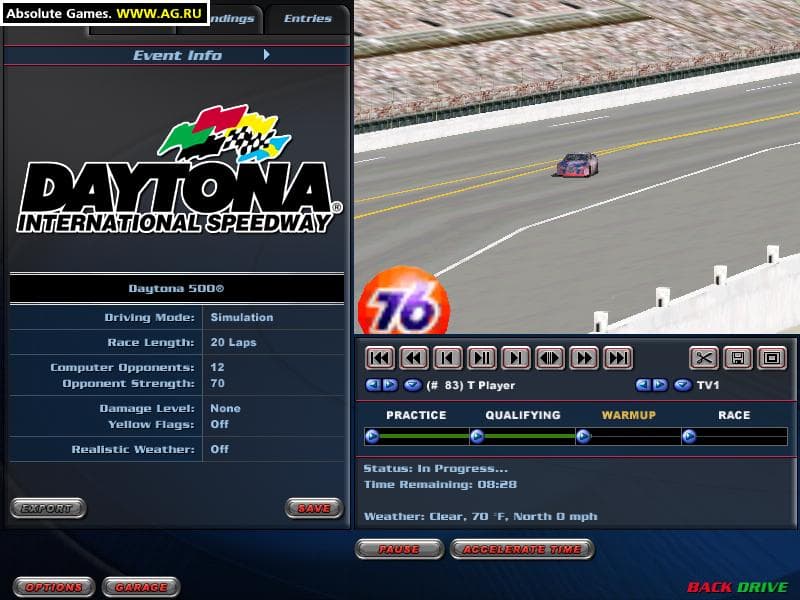Viewport: 800px width, 600px height.
Task: Click the EXPORT button
Action: 48,508
